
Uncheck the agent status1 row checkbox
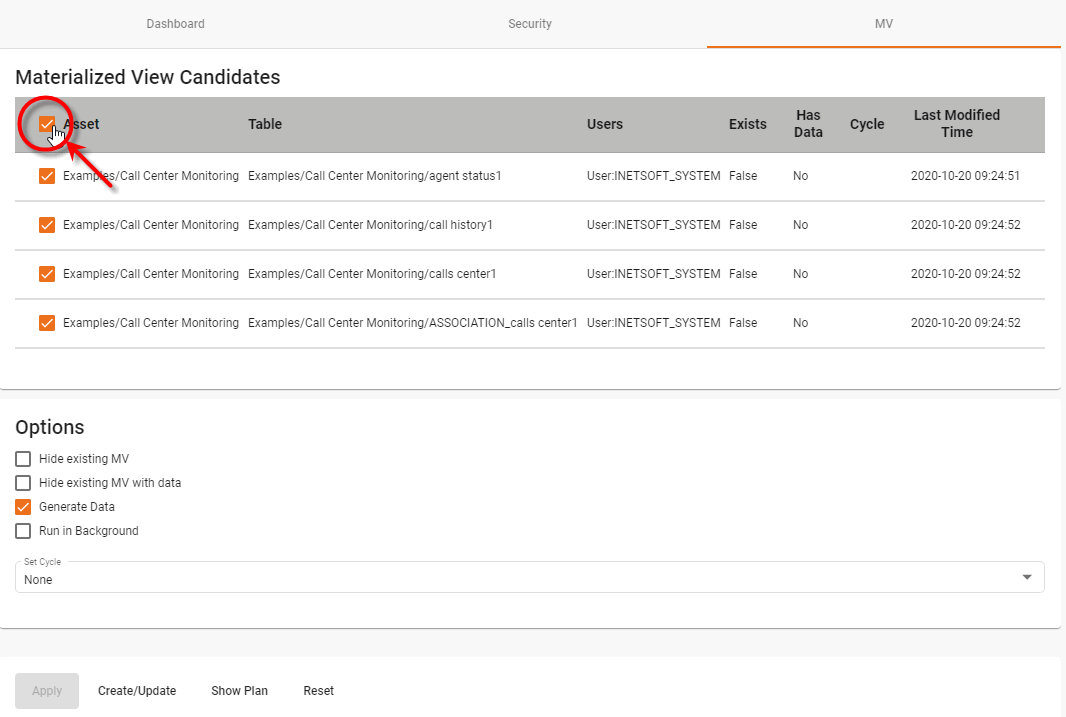click(47, 175)
